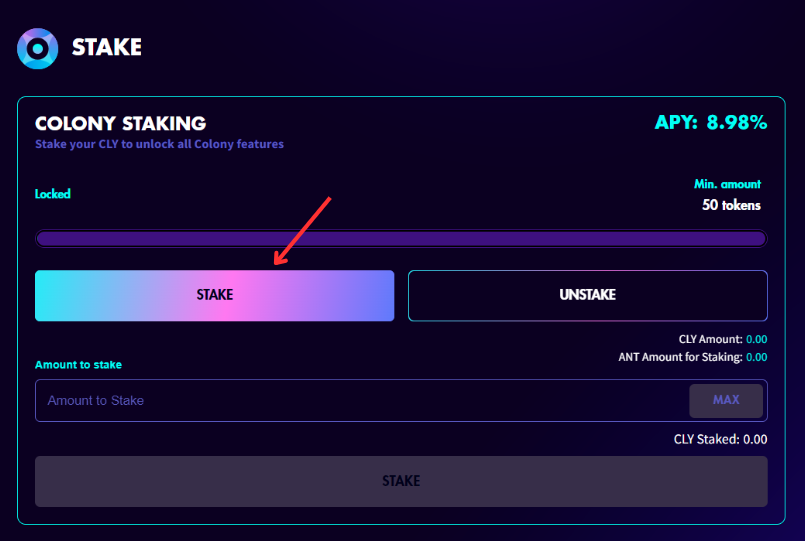Click the grey STAKE submit button
805x541 pixels.
pyautogui.click(x=401, y=481)
